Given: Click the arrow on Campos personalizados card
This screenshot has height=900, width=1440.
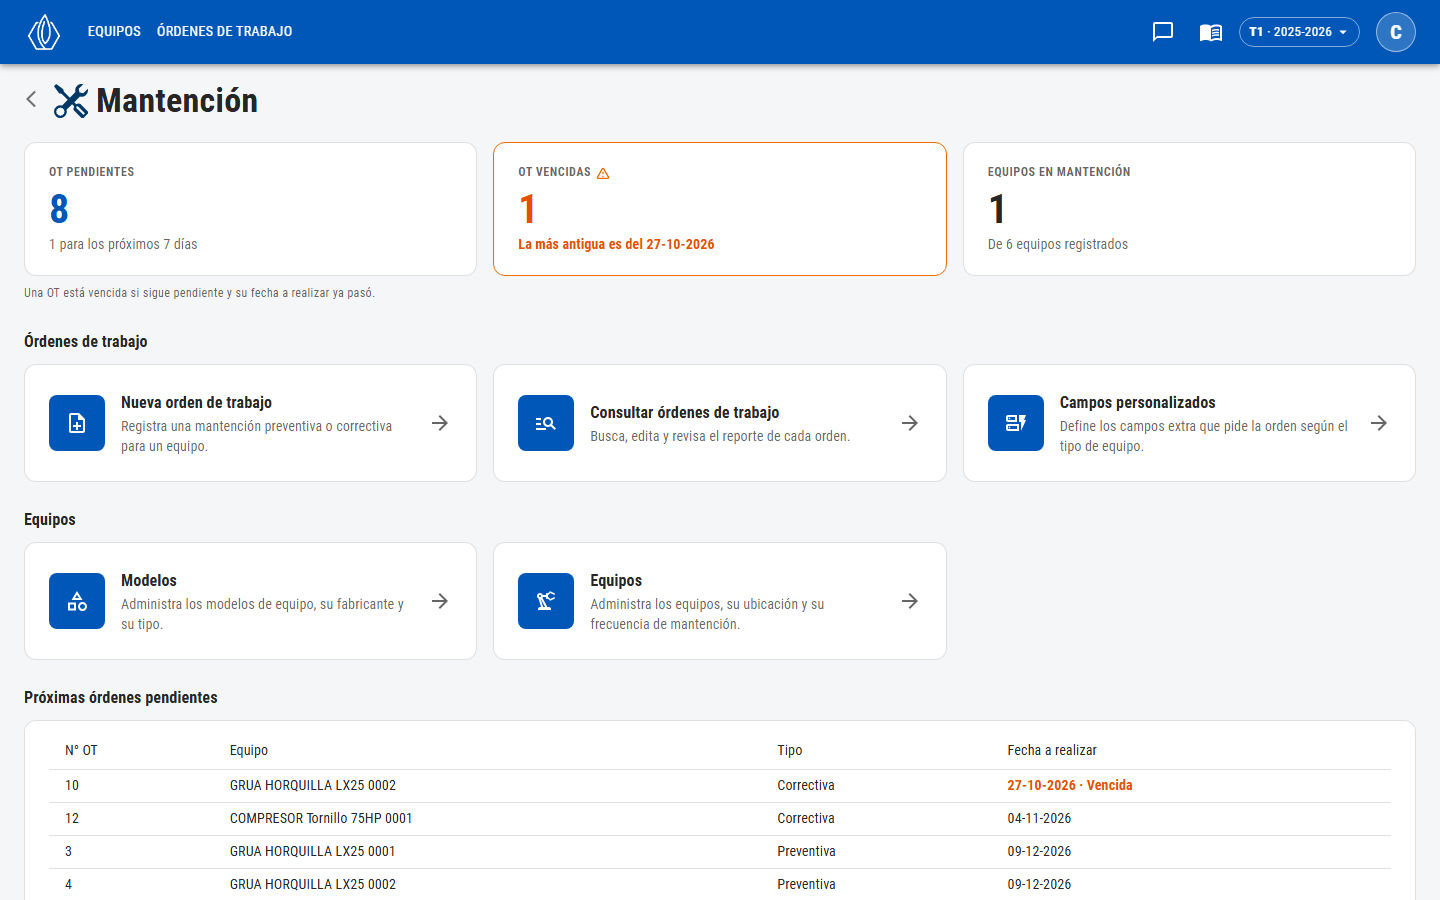Looking at the screenshot, I should (x=1379, y=423).
